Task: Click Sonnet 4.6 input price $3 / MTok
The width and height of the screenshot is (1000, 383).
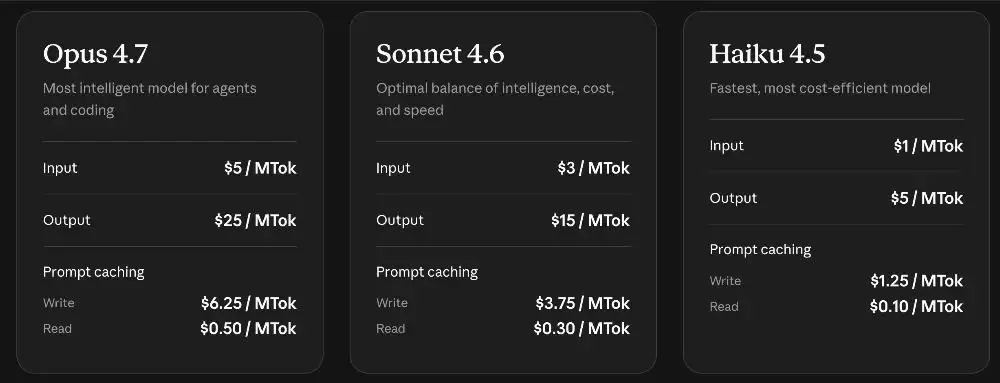Action: click(x=594, y=168)
